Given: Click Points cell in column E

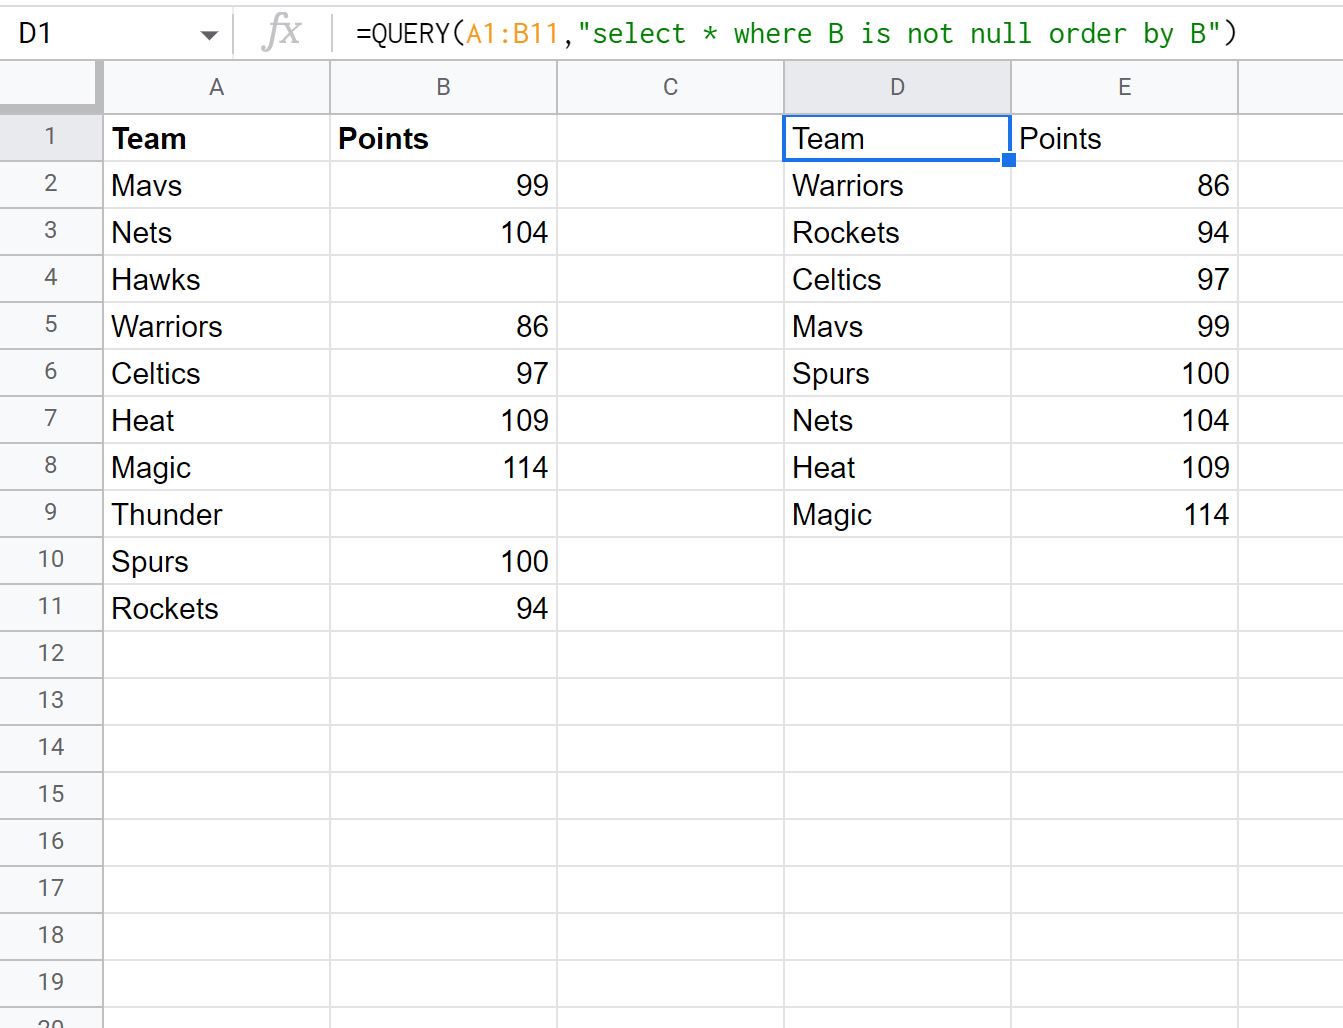Looking at the screenshot, I should coord(1124,138).
